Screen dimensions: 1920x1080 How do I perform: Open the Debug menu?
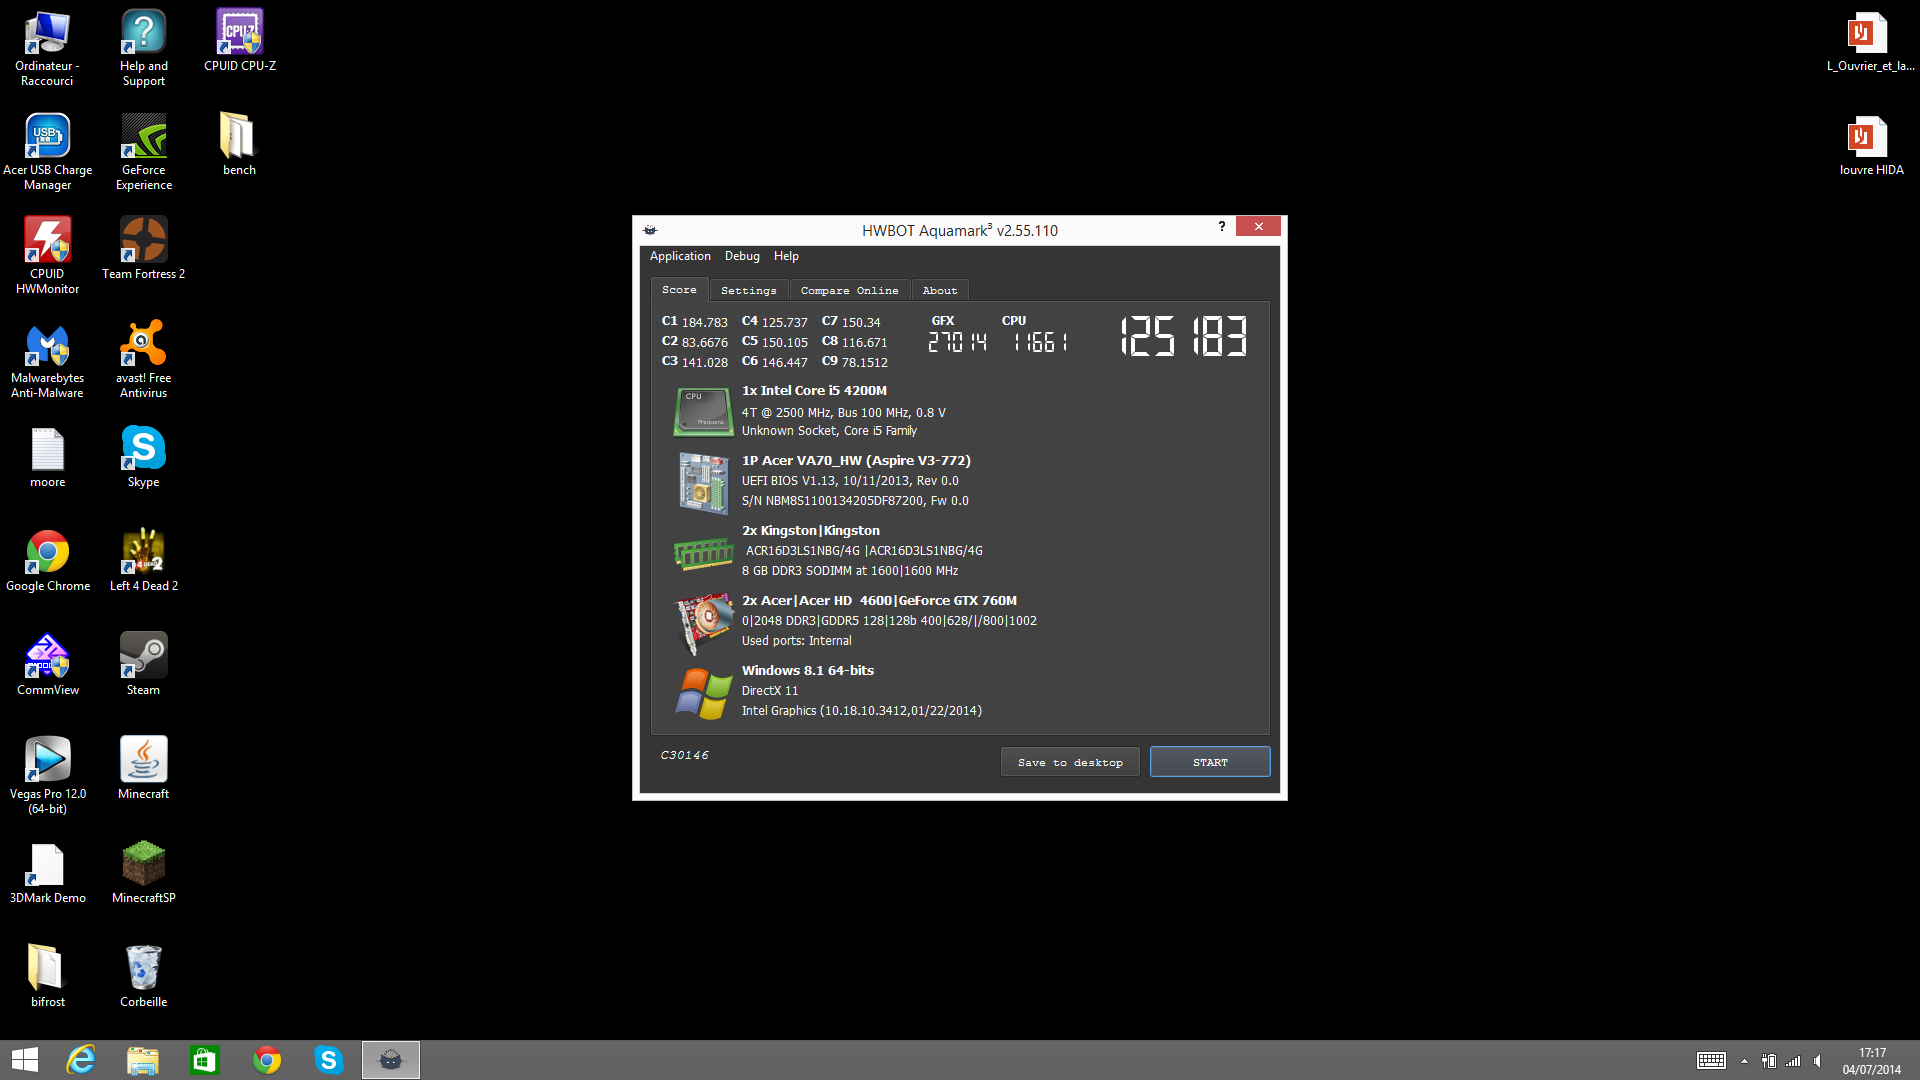point(742,256)
